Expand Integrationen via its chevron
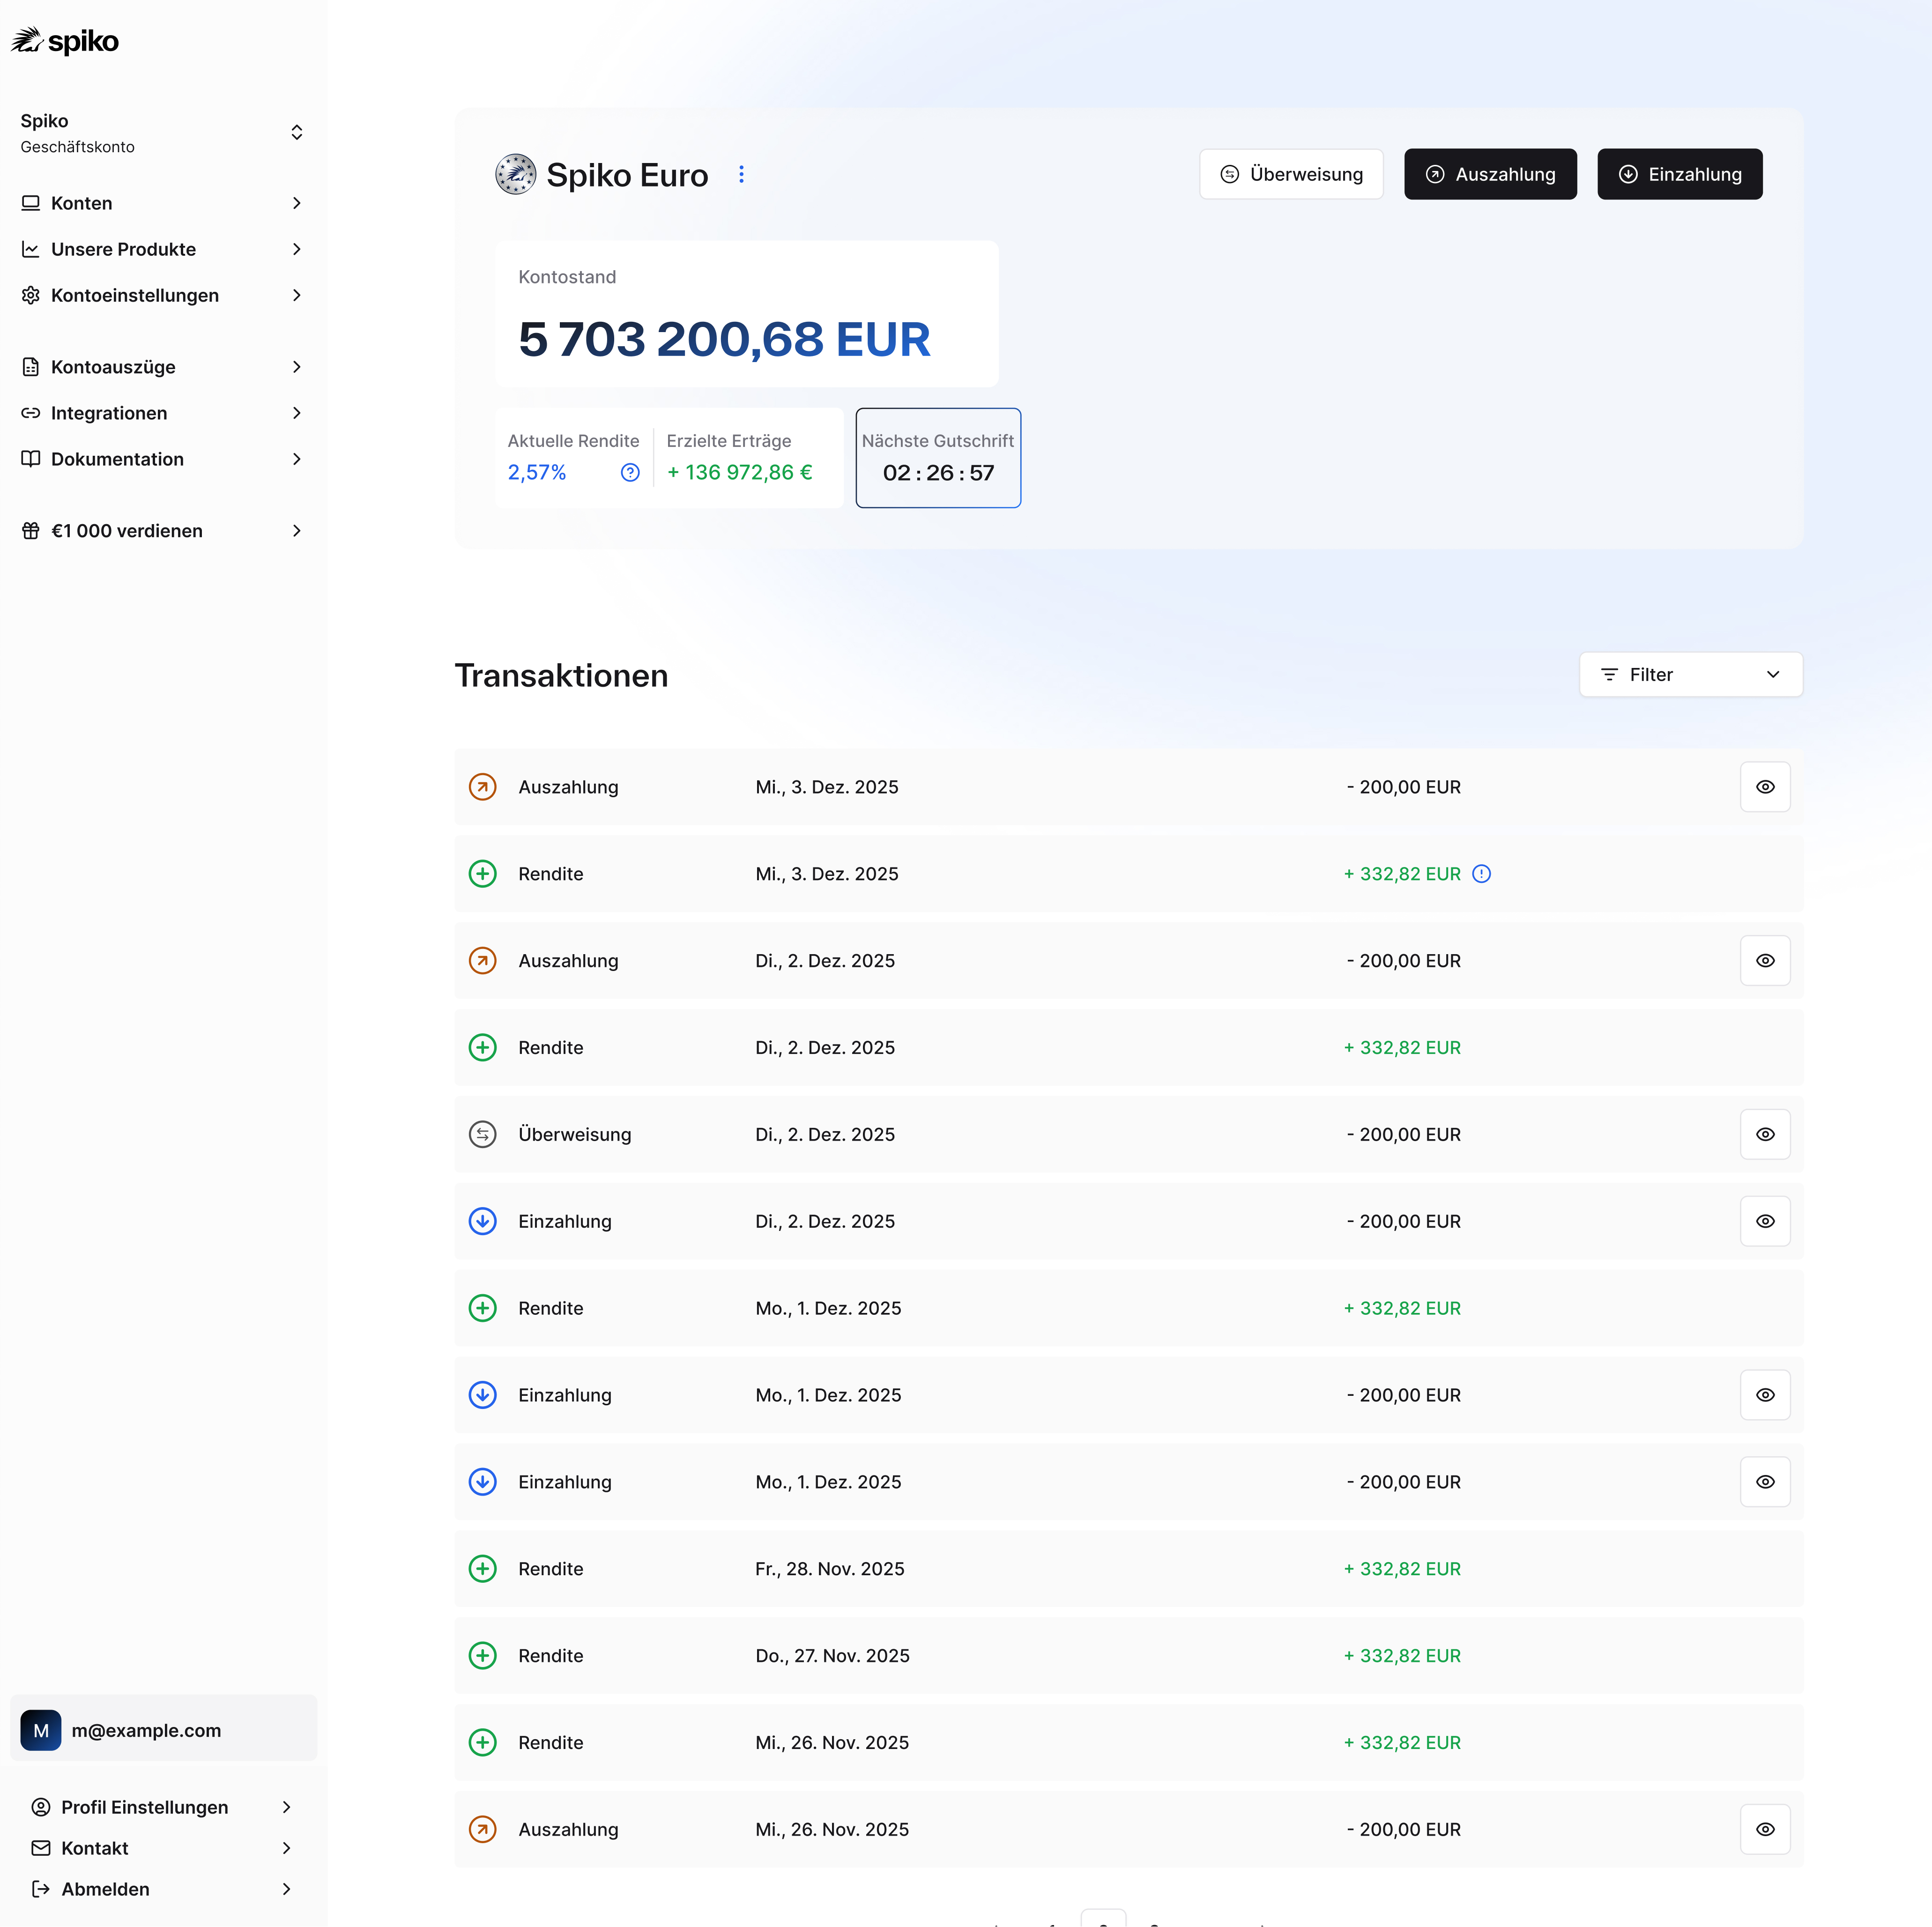The height and width of the screenshot is (1927, 1932). tap(297, 413)
